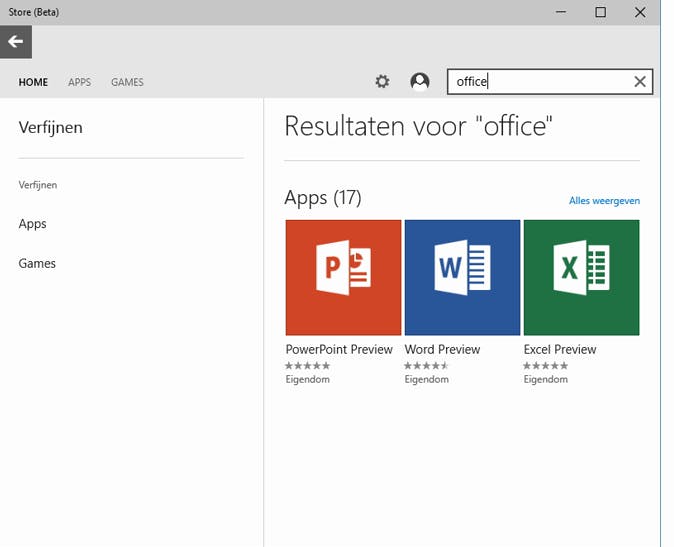Switch to the GAMES tab
The width and height of the screenshot is (674, 547).
tap(127, 82)
